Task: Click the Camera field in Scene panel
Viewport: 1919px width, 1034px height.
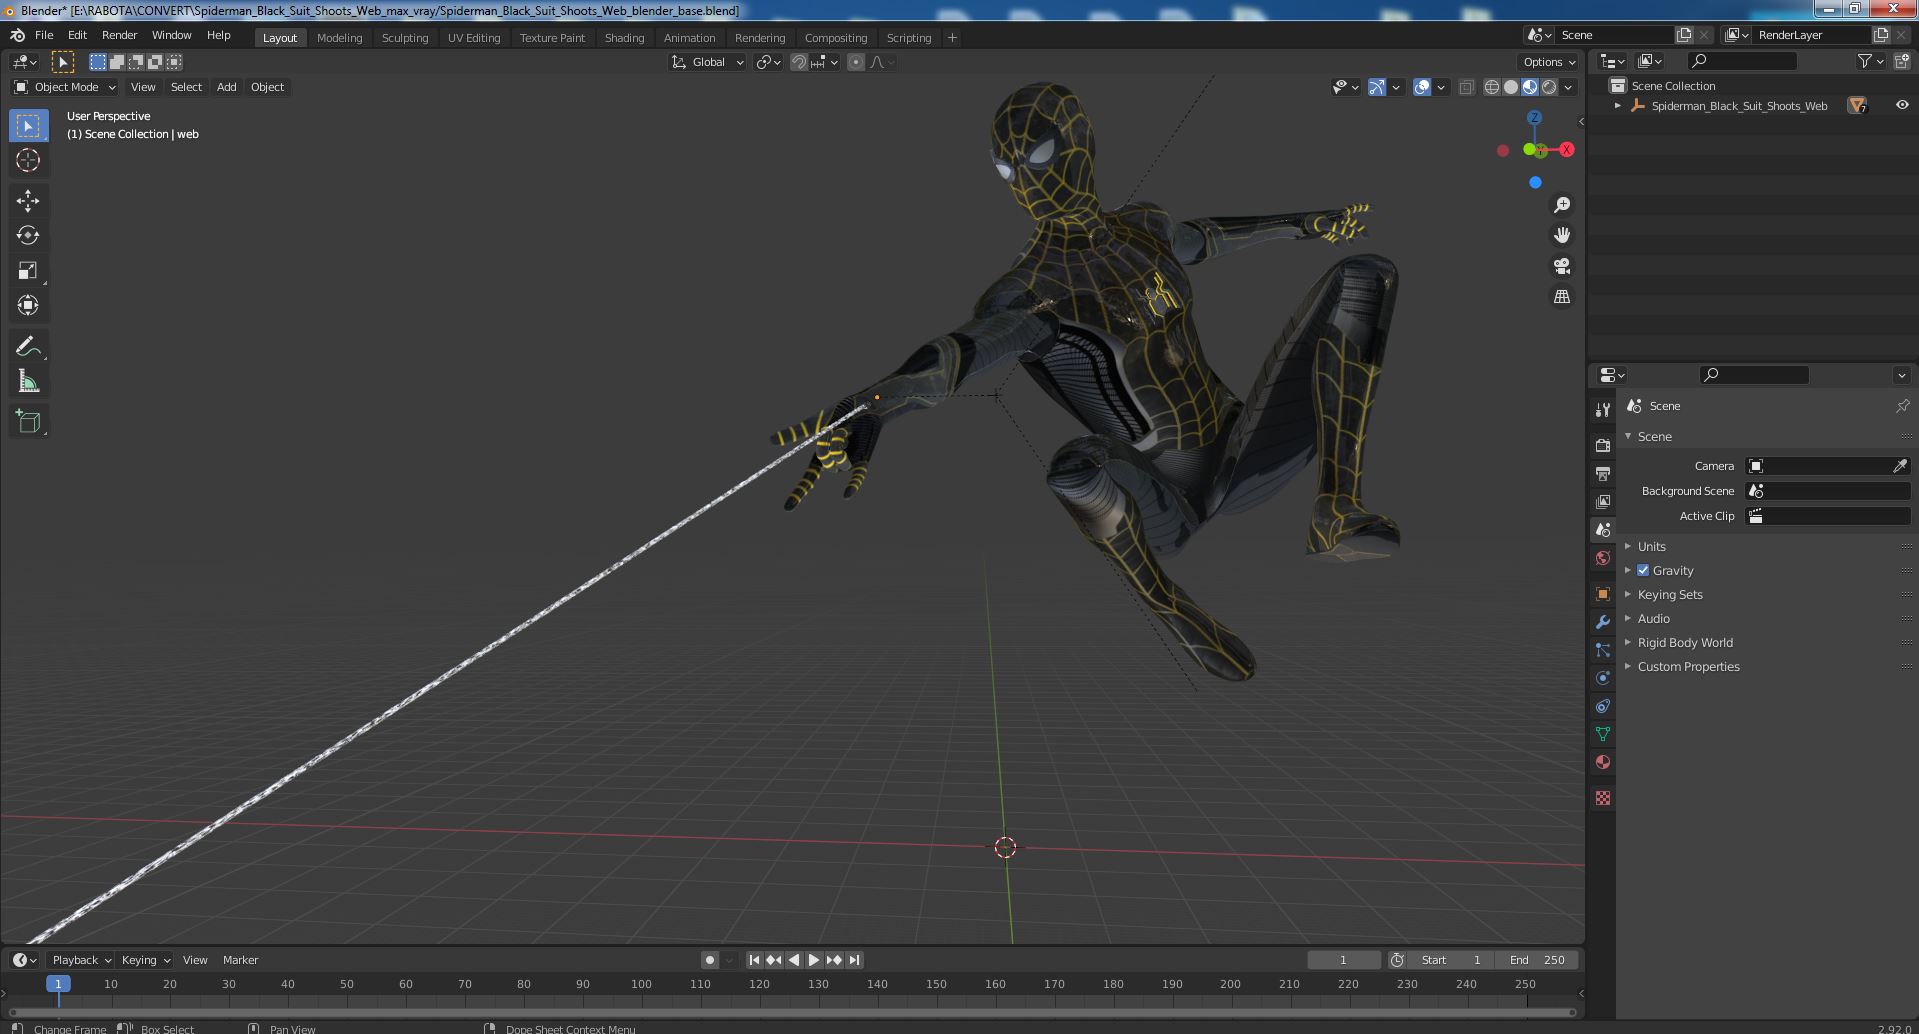Action: 1827,466
